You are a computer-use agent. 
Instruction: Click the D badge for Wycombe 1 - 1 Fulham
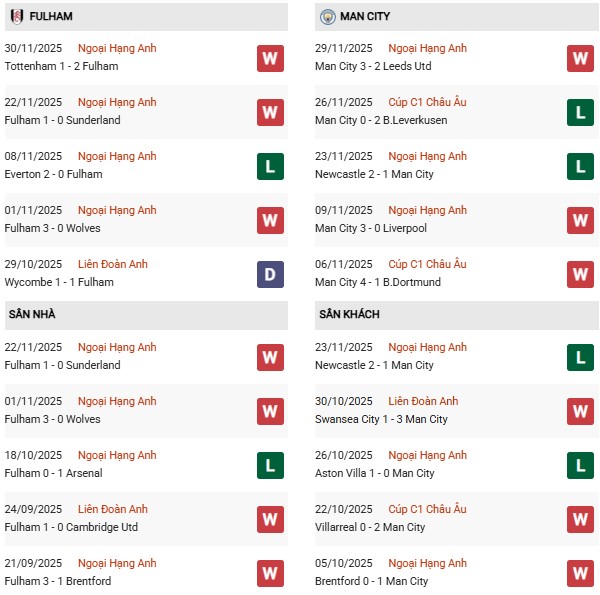(x=270, y=274)
